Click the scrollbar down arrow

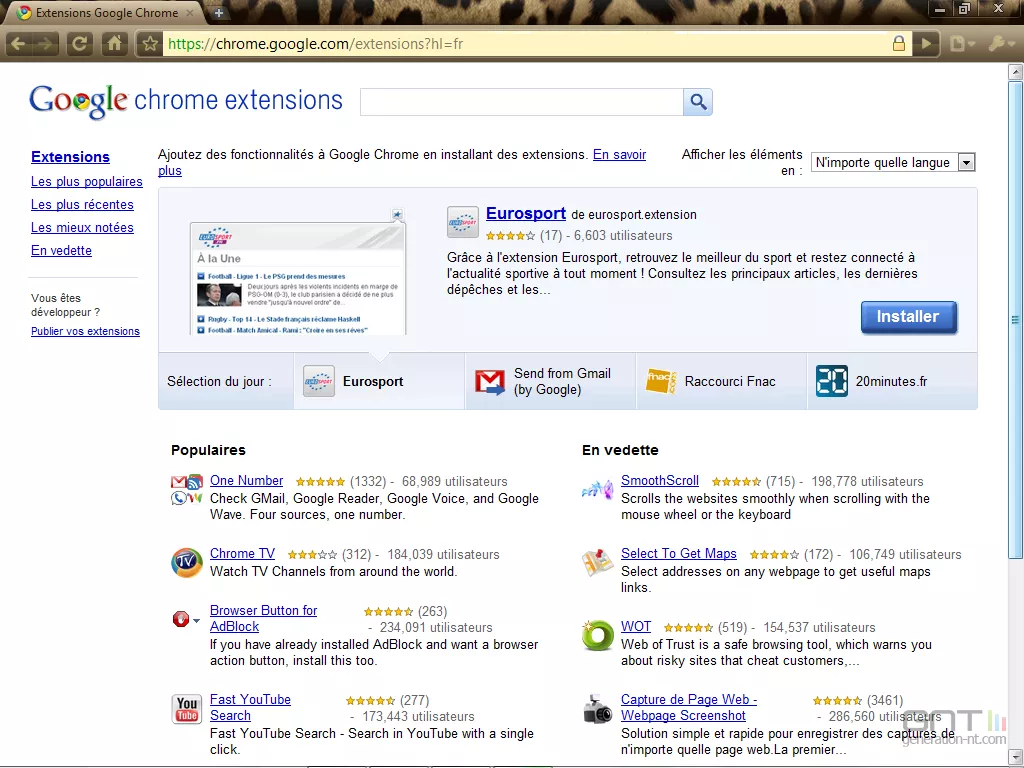pos(1015,756)
